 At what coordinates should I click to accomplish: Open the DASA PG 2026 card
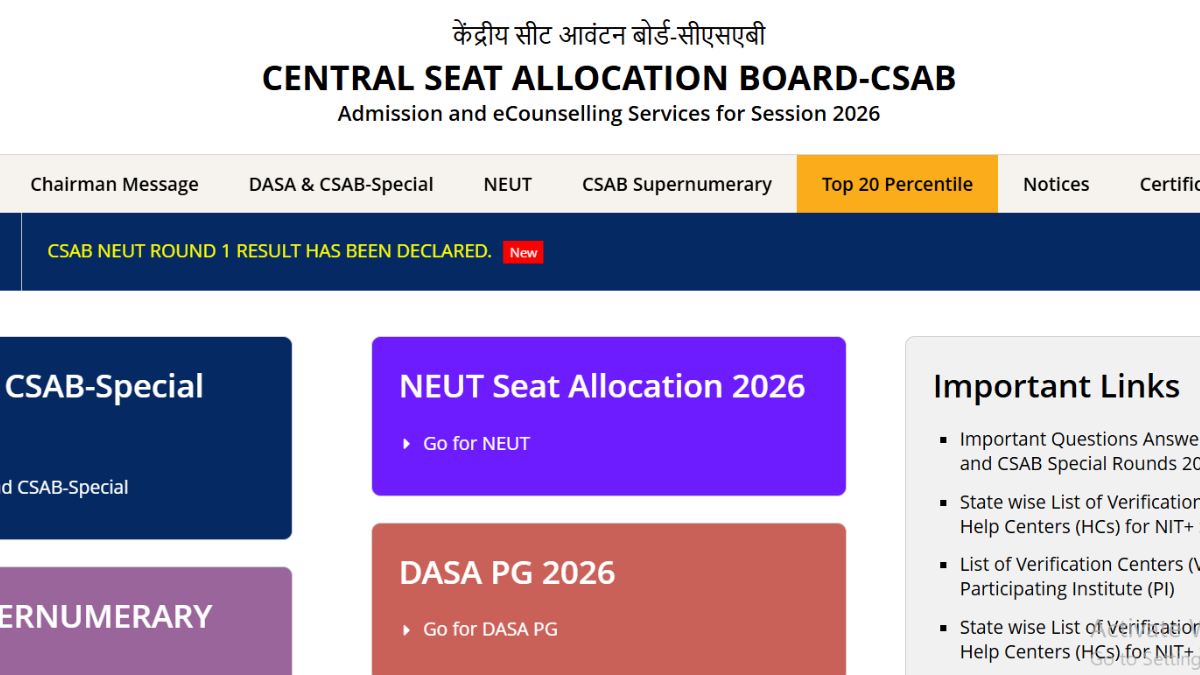coord(609,599)
